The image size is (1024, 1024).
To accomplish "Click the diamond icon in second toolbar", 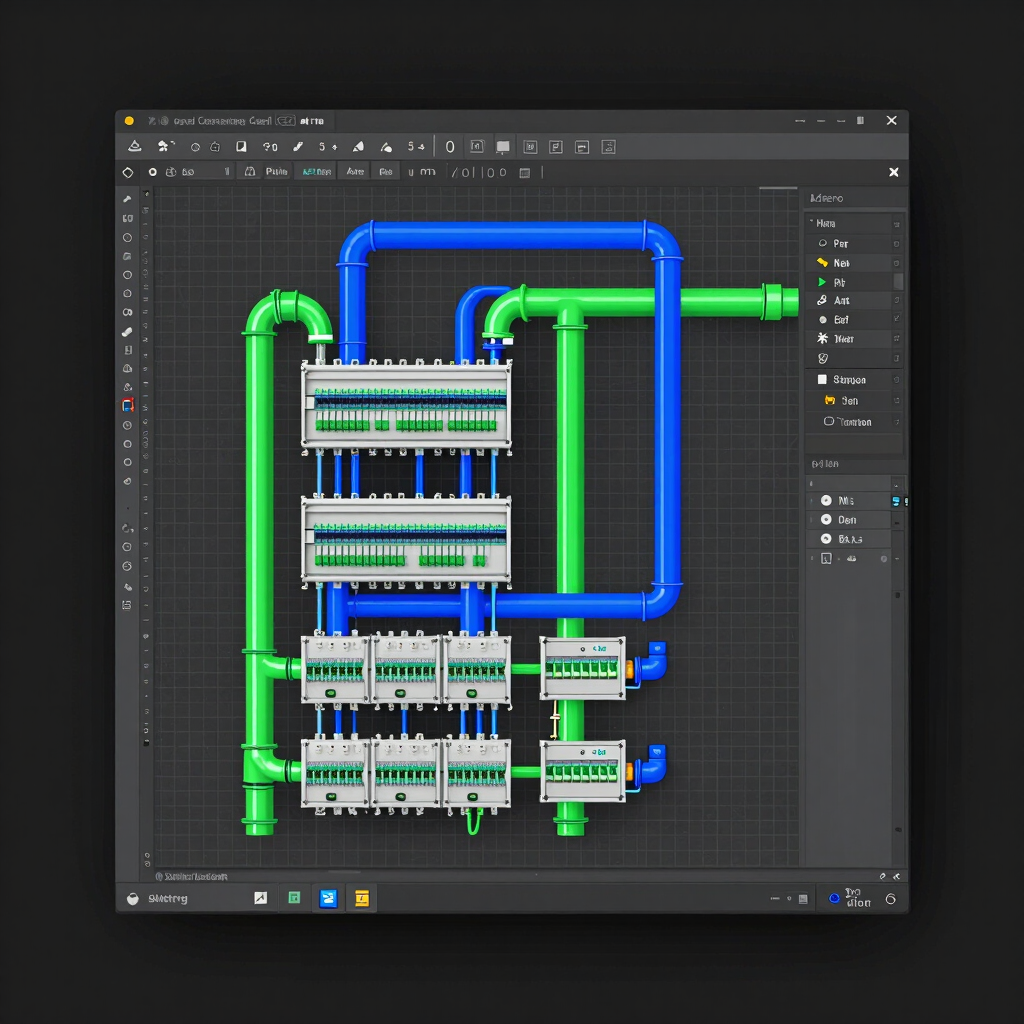I will click(128, 172).
